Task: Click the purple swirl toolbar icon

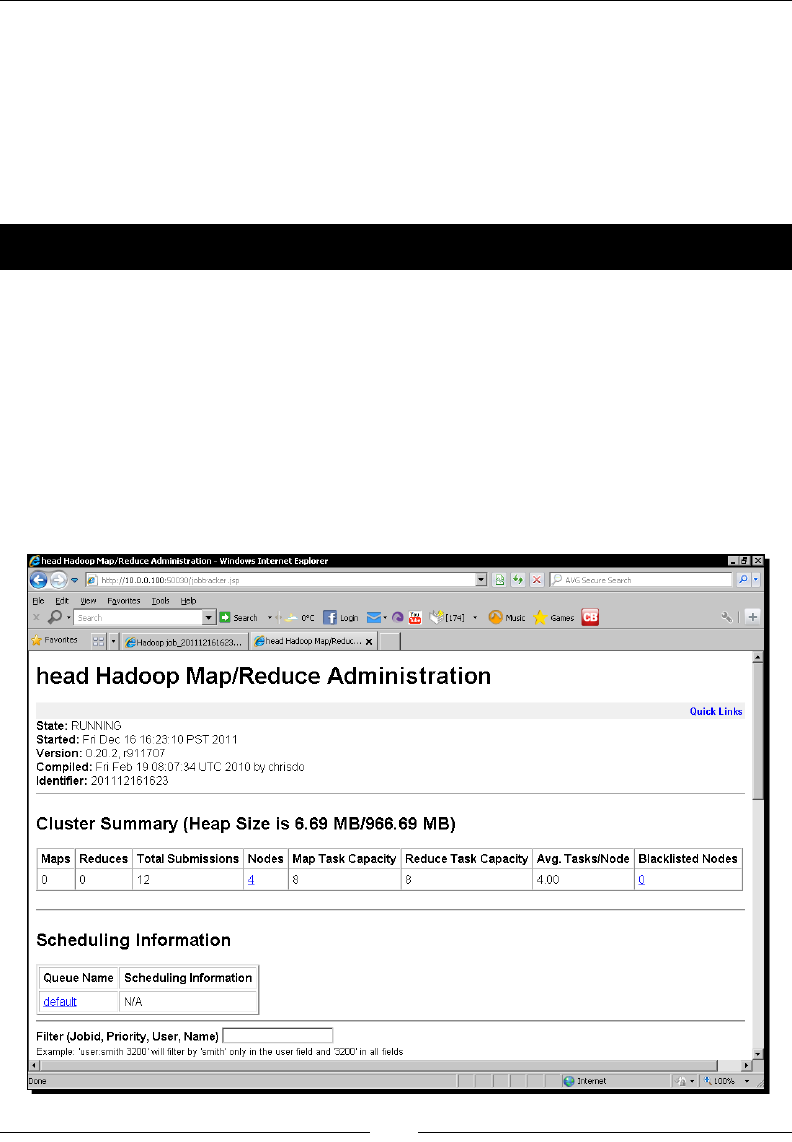Action: click(397, 618)
